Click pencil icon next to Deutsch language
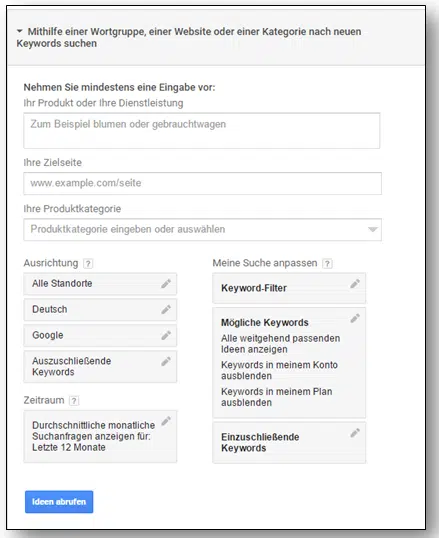Screen dimensions: 439x538 click(166, 309)
